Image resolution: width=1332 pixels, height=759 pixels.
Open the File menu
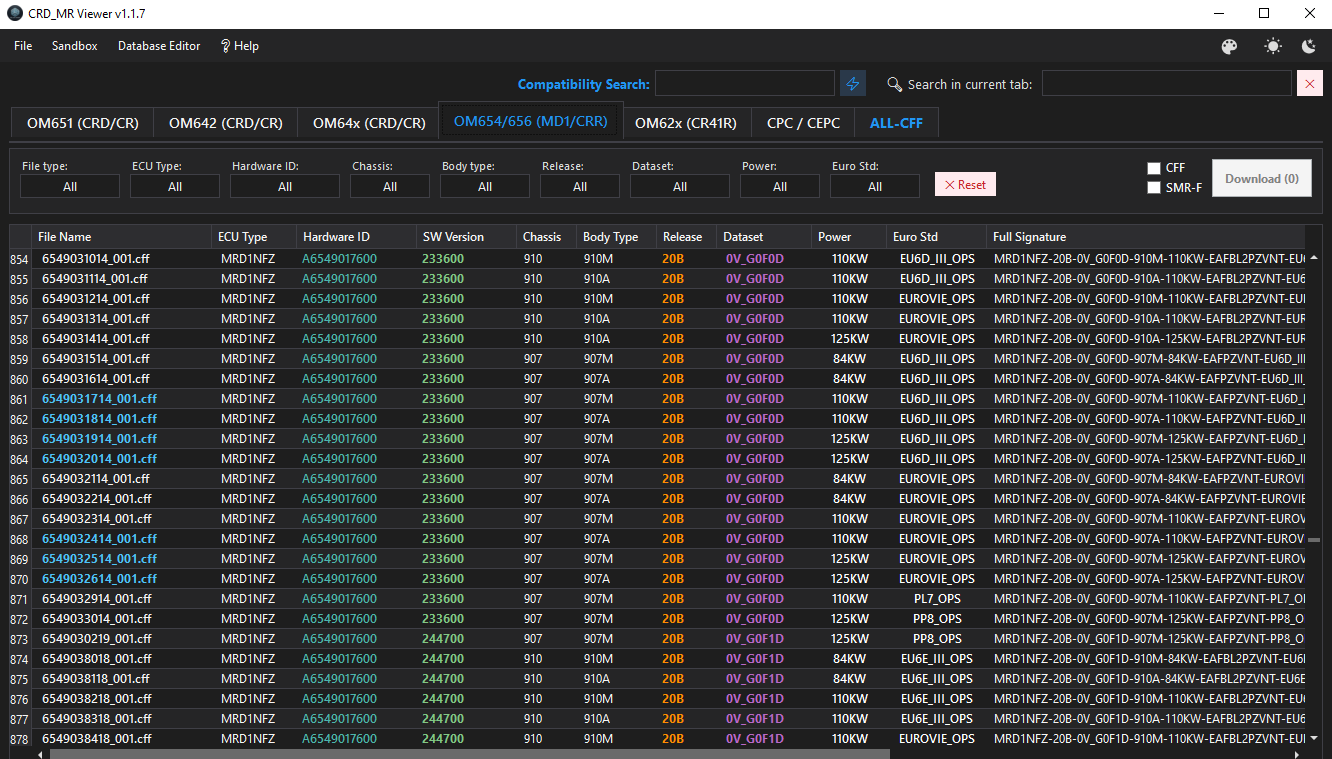pyautogui.click(x=23, y=46)
